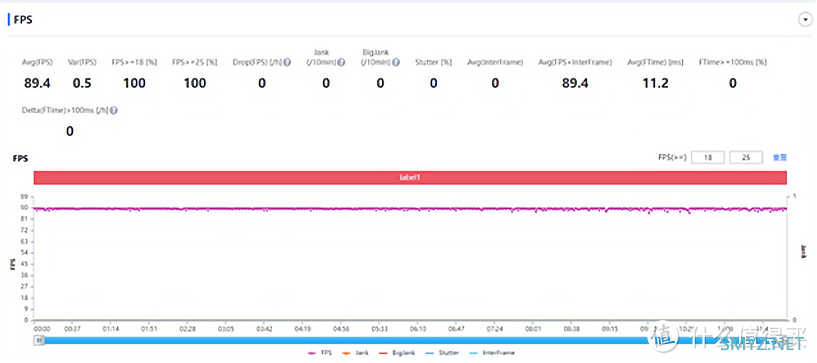This screenshot has width=817, height=363.
Task: Open help icon next to BigJank /10min
Action: [x=396, y=62]
